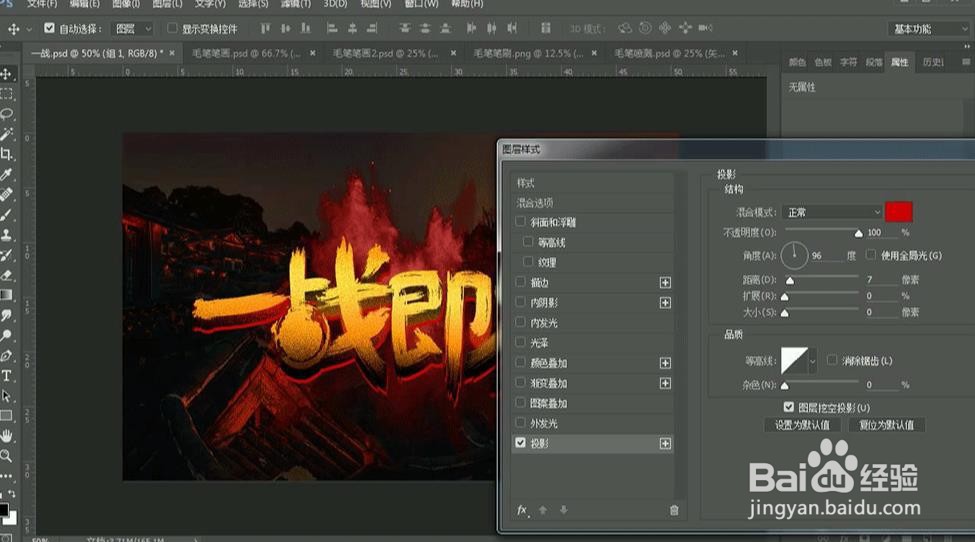Enable the 内阴影 effect checkbox

point(520,301)
